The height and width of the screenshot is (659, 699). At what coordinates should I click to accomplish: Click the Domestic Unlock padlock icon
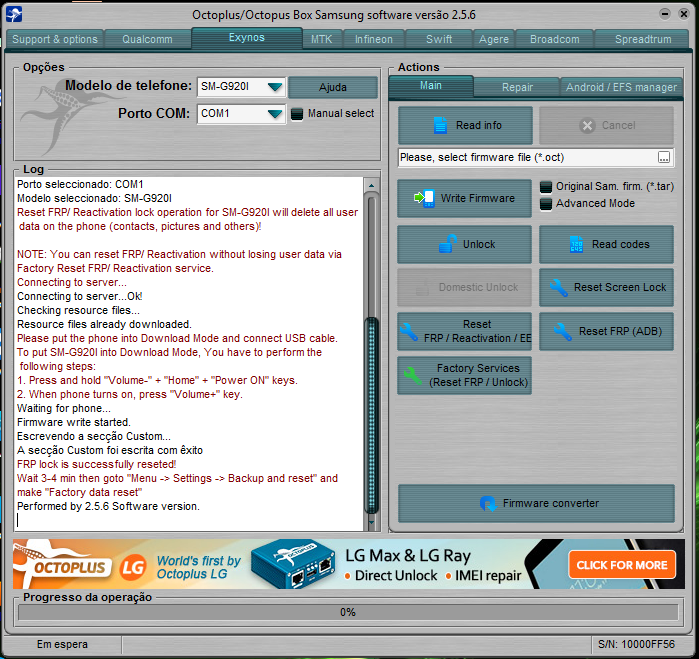[422, 288]
